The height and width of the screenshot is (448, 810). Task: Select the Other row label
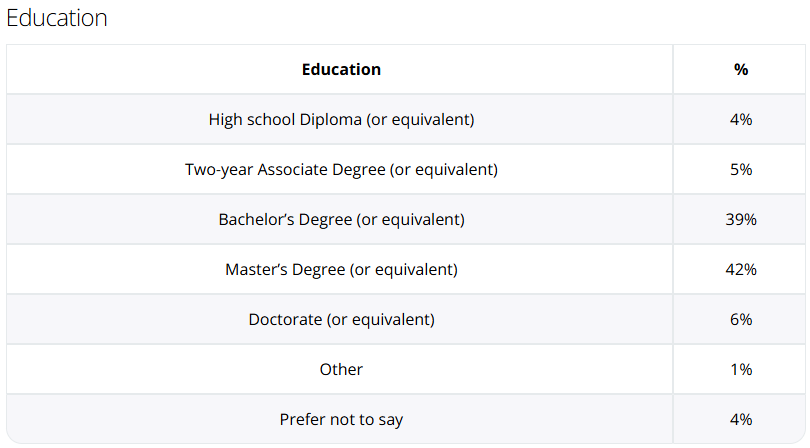tap(341, 370)
